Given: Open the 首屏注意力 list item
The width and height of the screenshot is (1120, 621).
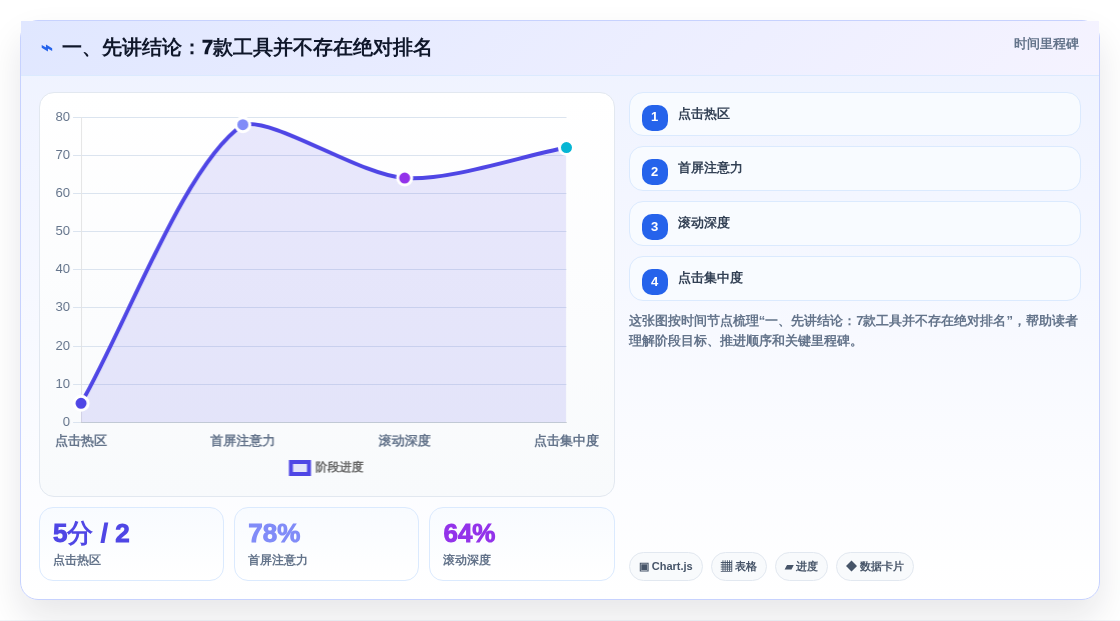Looking at the screenshot, I should pos(854,169).
